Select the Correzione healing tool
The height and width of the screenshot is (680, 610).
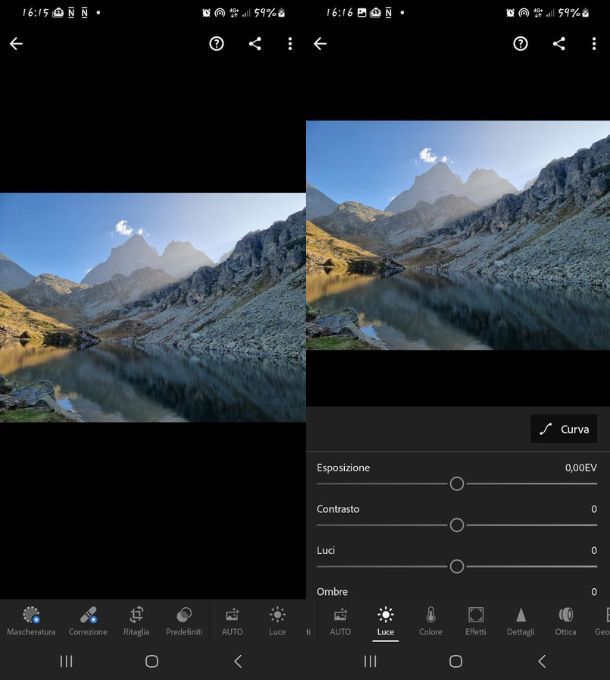tap(88, 619)
